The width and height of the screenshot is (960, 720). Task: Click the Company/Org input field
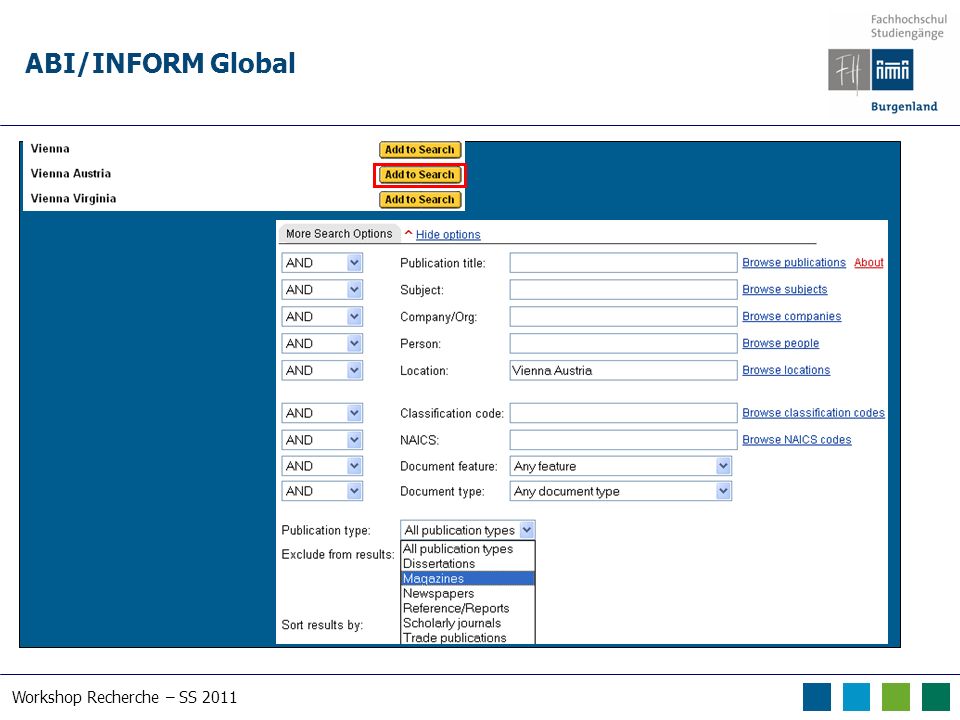pos(623,317)
